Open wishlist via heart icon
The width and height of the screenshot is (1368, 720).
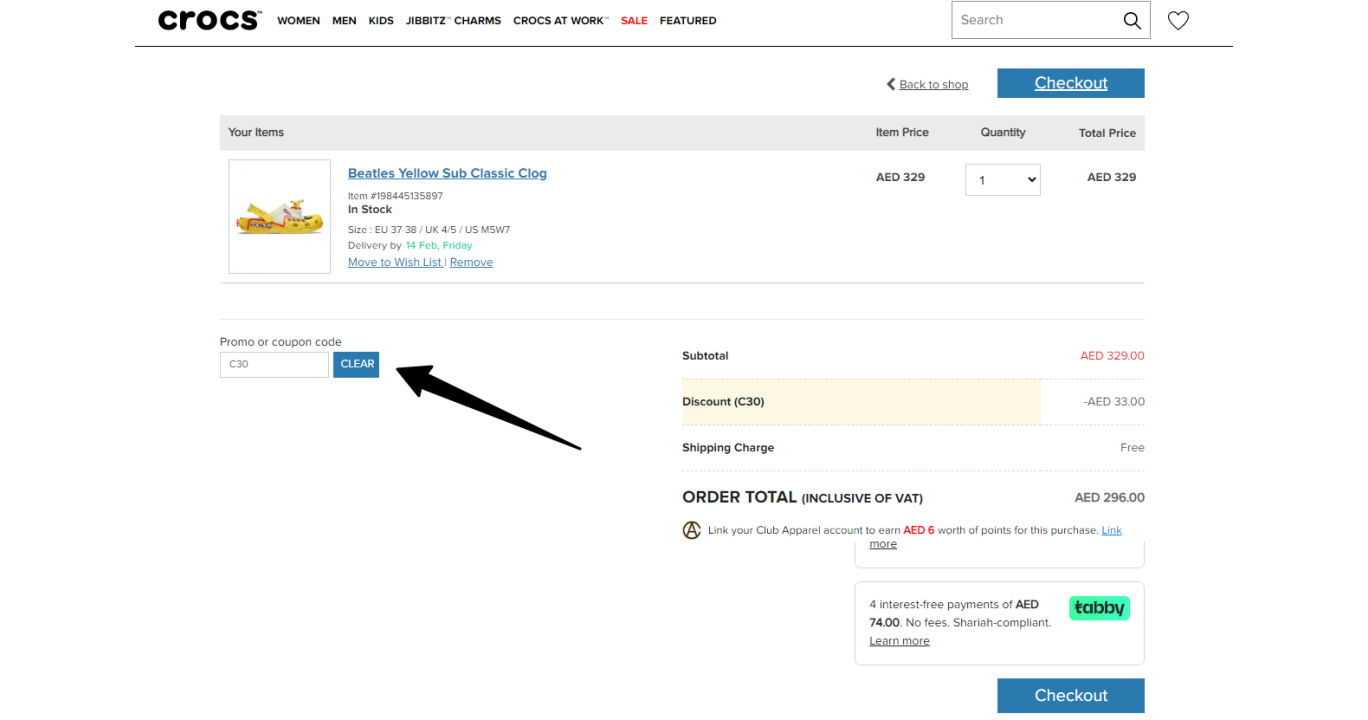pos(1178,20)
